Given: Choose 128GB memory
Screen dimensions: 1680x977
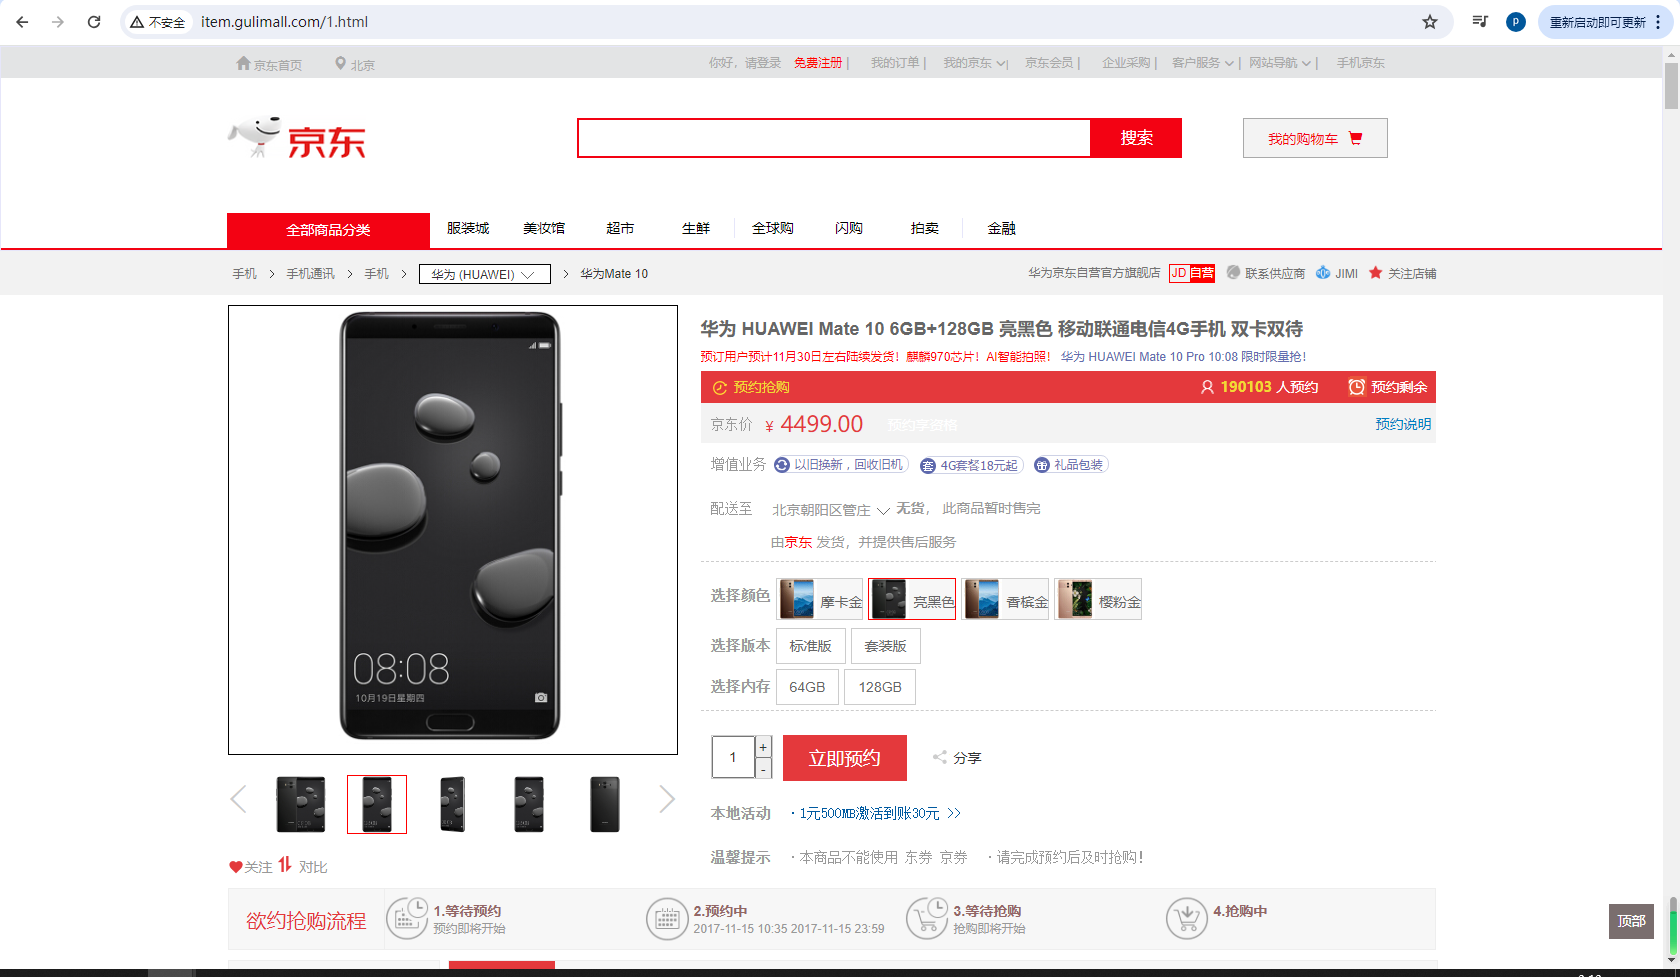Looking at the screenshot, I should (x=880, y=687).
